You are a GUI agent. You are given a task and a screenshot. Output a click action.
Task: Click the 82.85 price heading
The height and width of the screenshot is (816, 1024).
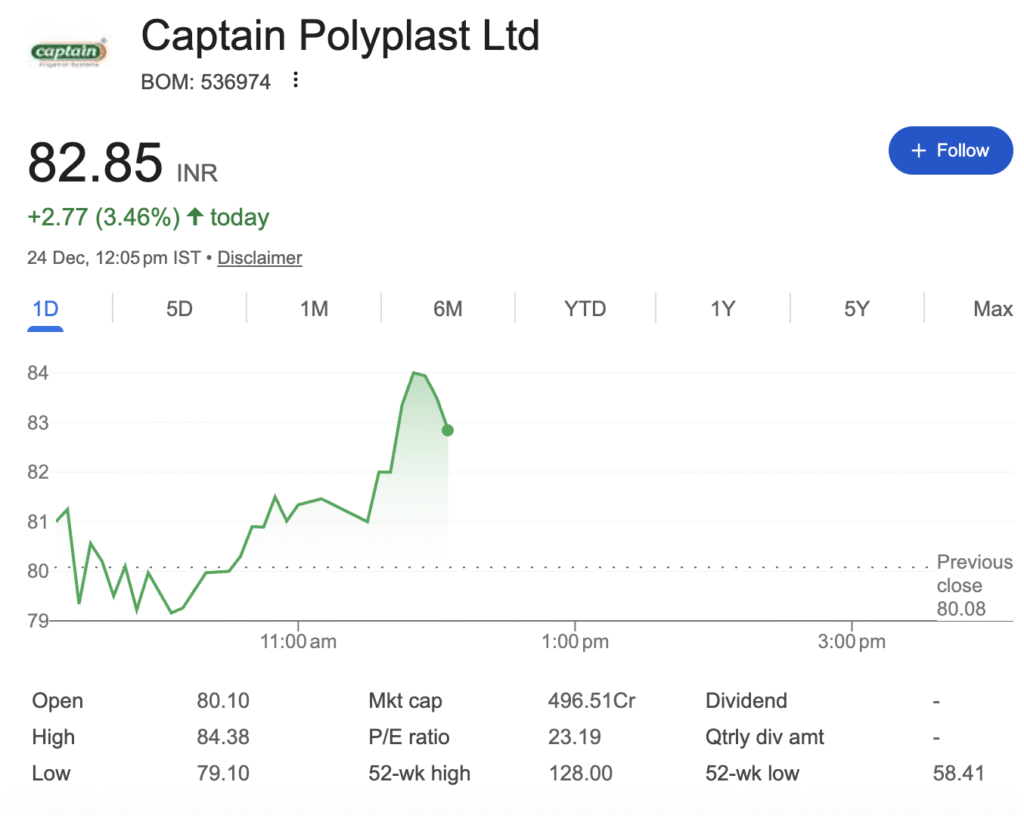point(95,163)
